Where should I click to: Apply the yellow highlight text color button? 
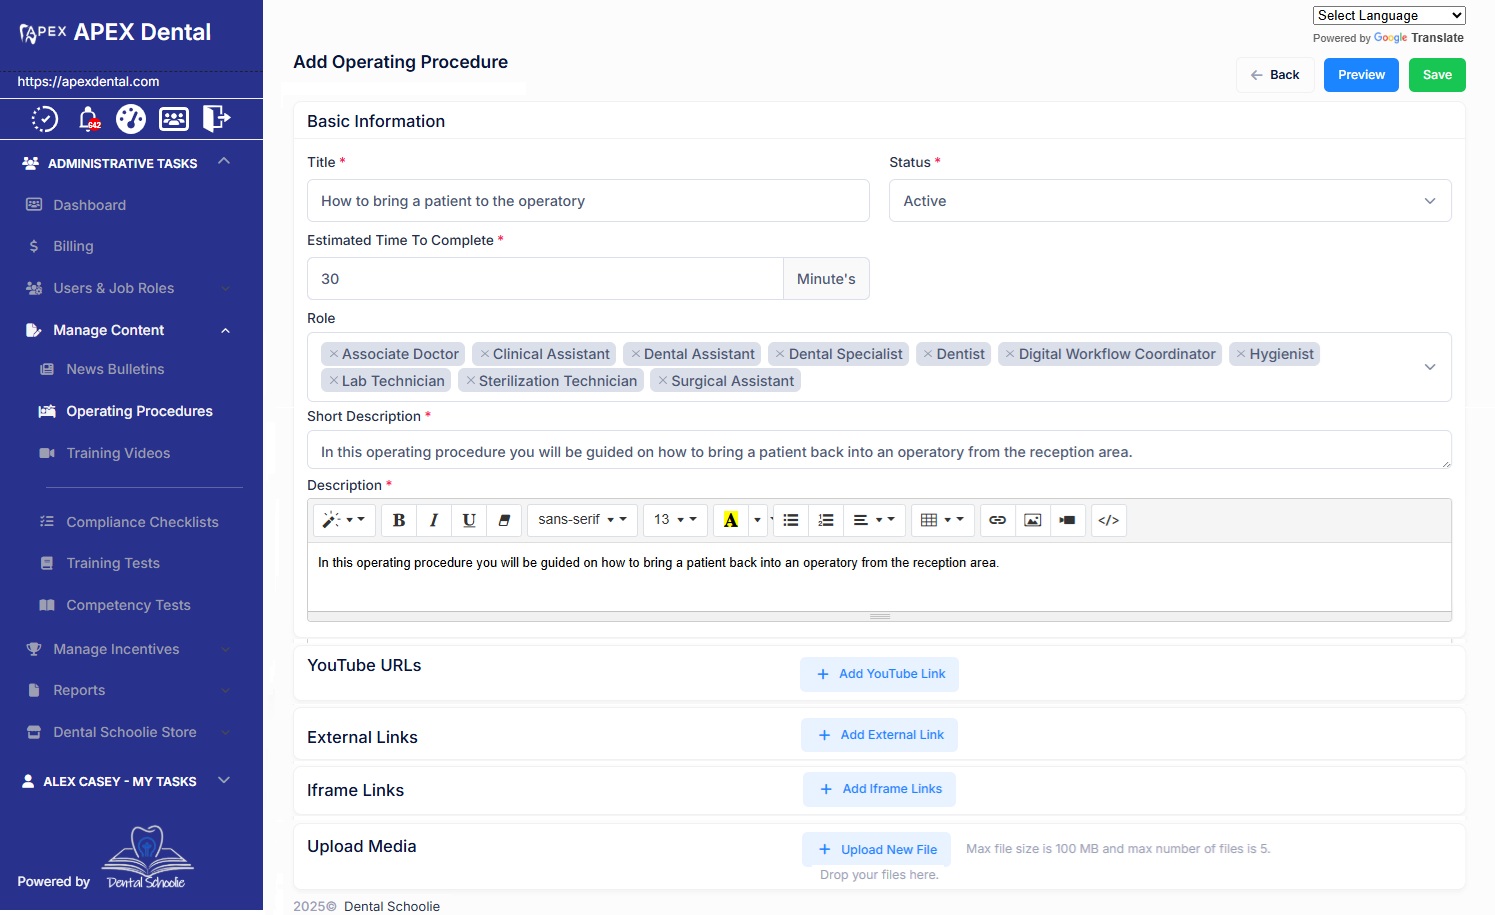(x=731, y=520)
